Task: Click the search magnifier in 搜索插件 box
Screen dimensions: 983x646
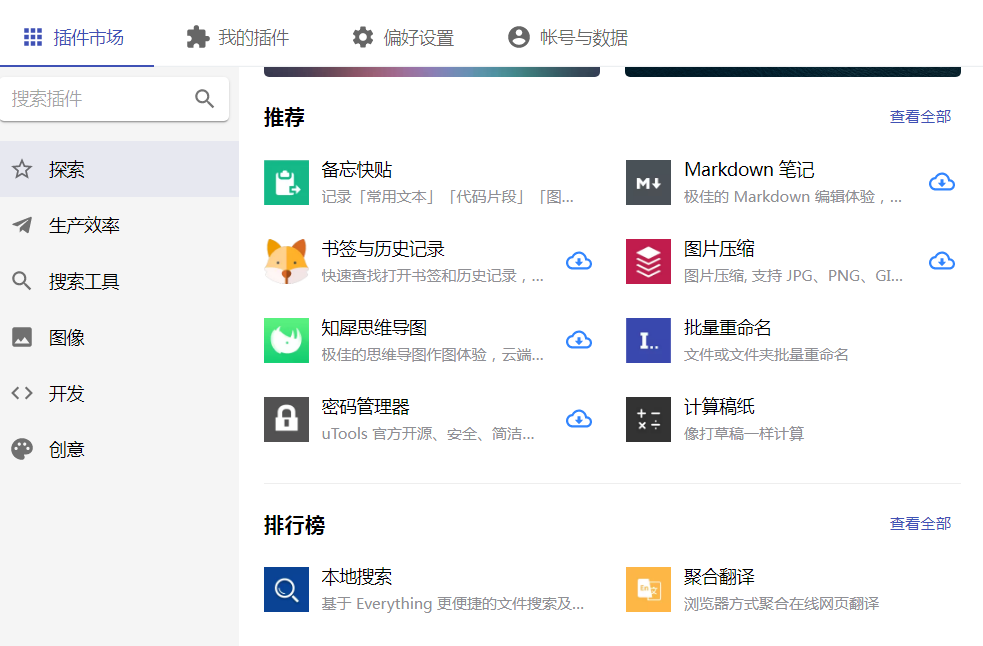Action: point(204,98)
